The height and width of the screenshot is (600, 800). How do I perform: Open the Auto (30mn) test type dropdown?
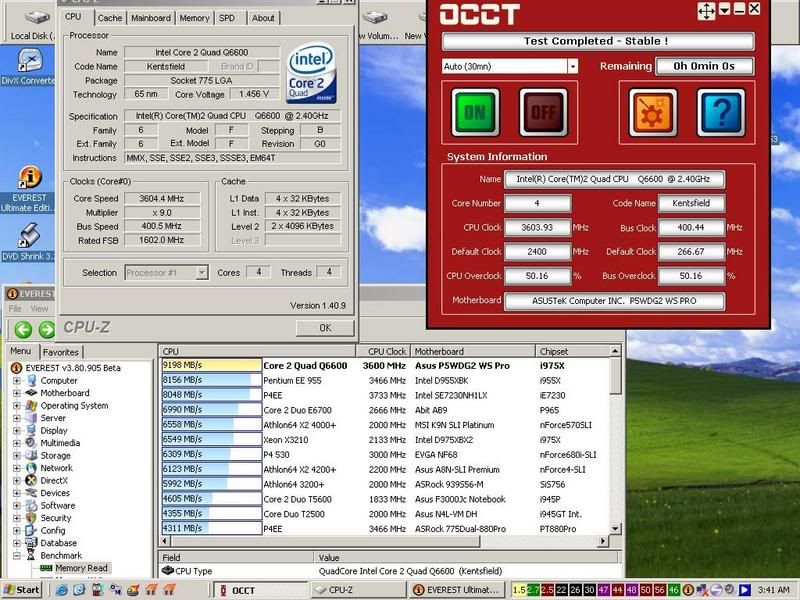(x=572, y=66)
